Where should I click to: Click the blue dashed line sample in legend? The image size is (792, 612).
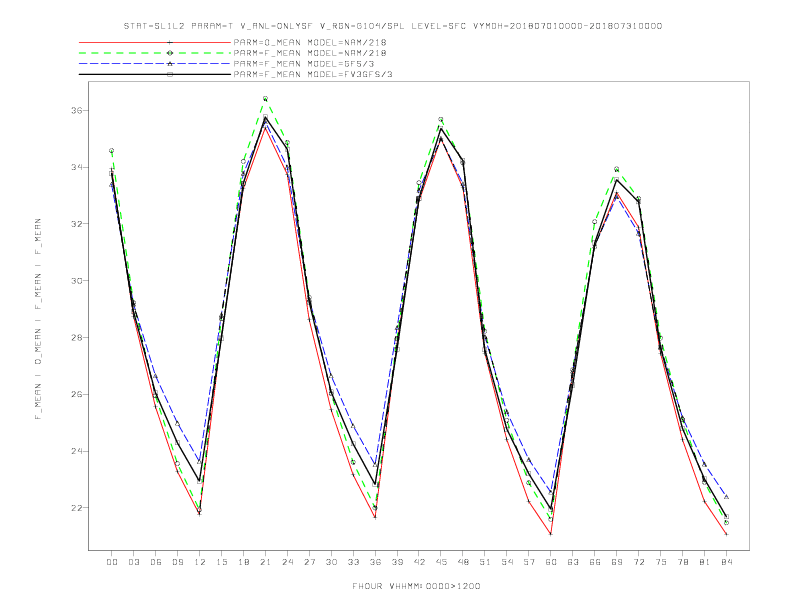(155, 64)
